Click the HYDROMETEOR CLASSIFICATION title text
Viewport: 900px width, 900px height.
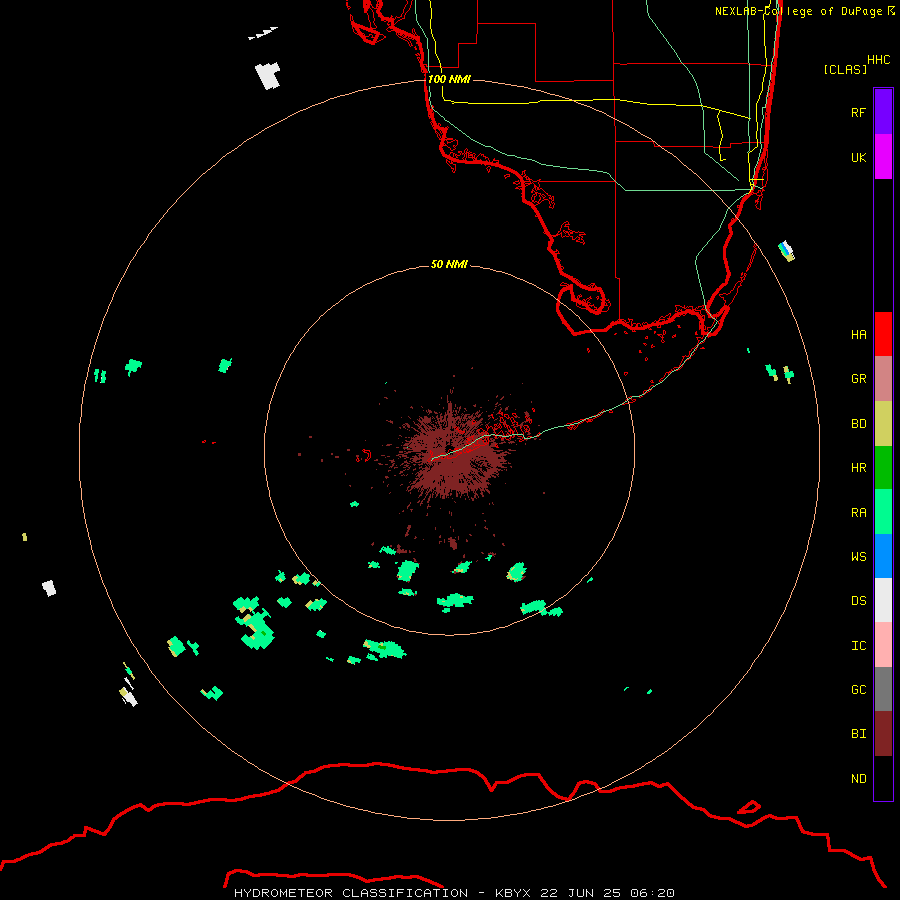pyautogui.click(x=351, y=893)
